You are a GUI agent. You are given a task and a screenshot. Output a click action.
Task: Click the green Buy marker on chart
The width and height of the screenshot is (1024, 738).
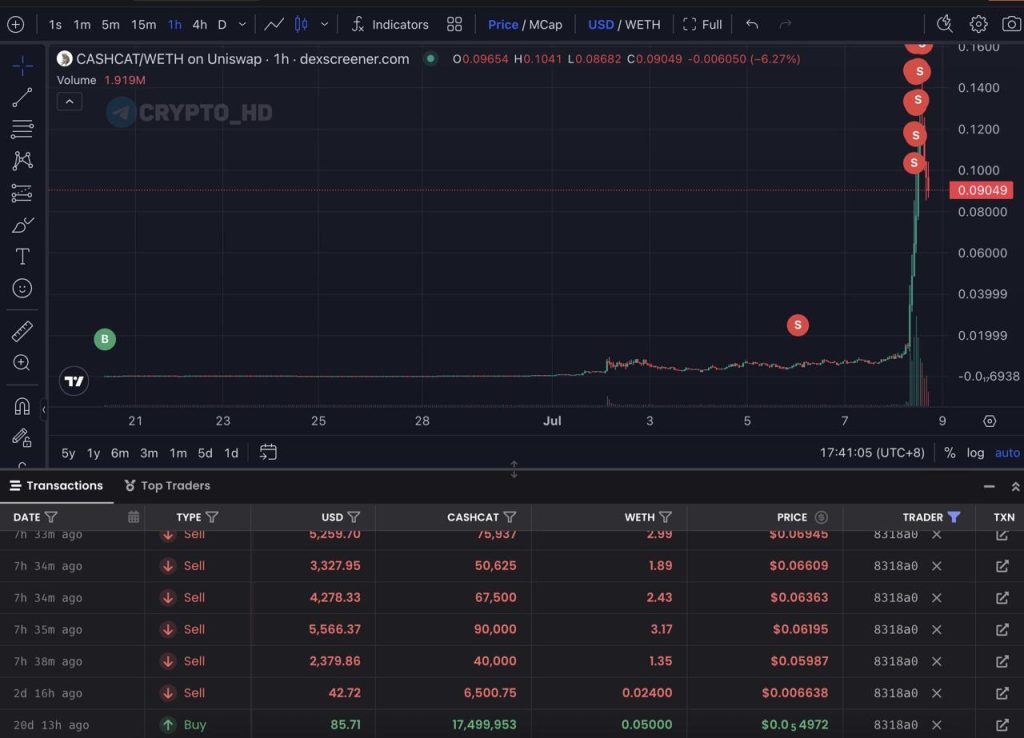[x=104, y=339]
